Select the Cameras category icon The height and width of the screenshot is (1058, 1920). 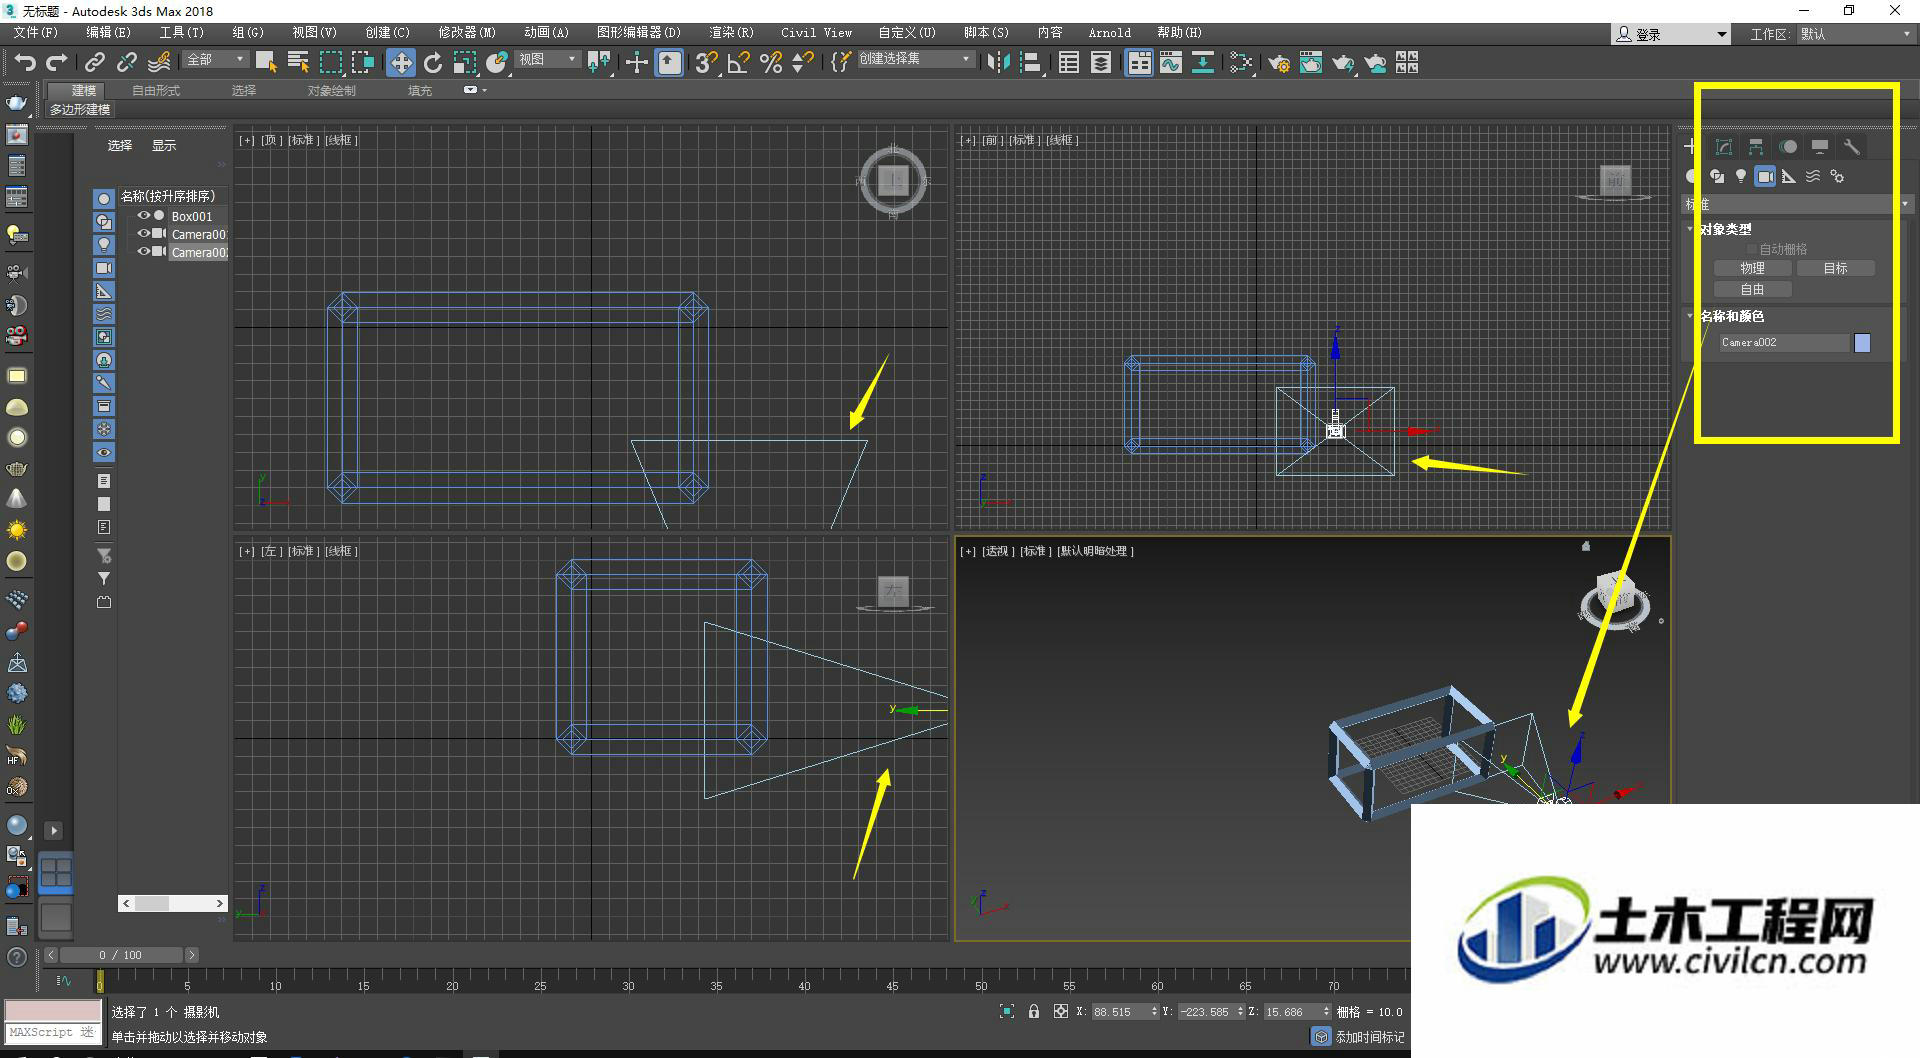(x=1765, y=176)
